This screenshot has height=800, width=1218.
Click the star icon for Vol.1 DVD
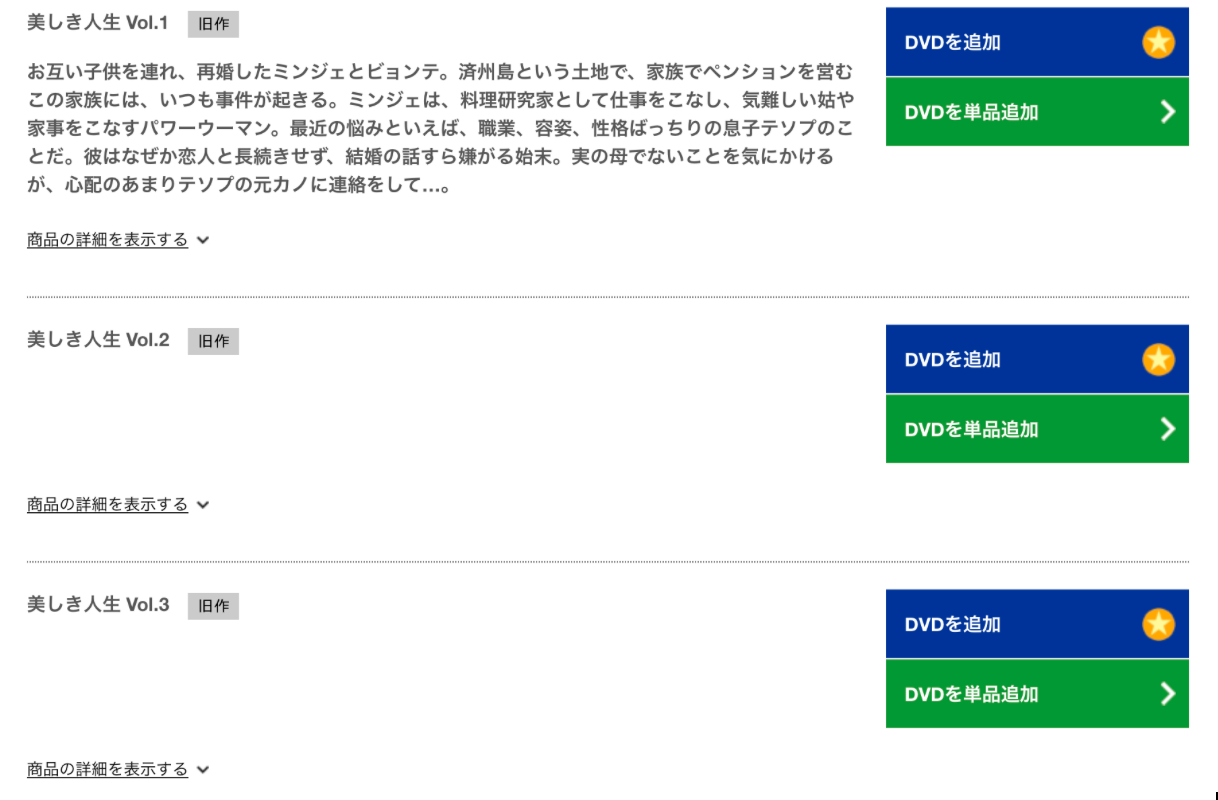1158,42
